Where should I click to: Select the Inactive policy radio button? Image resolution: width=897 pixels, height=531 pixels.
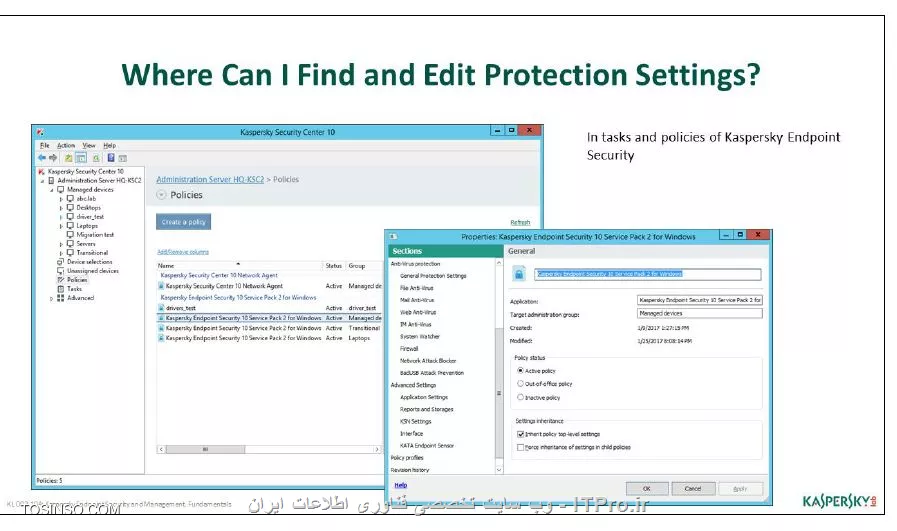[x=521, y=397]
